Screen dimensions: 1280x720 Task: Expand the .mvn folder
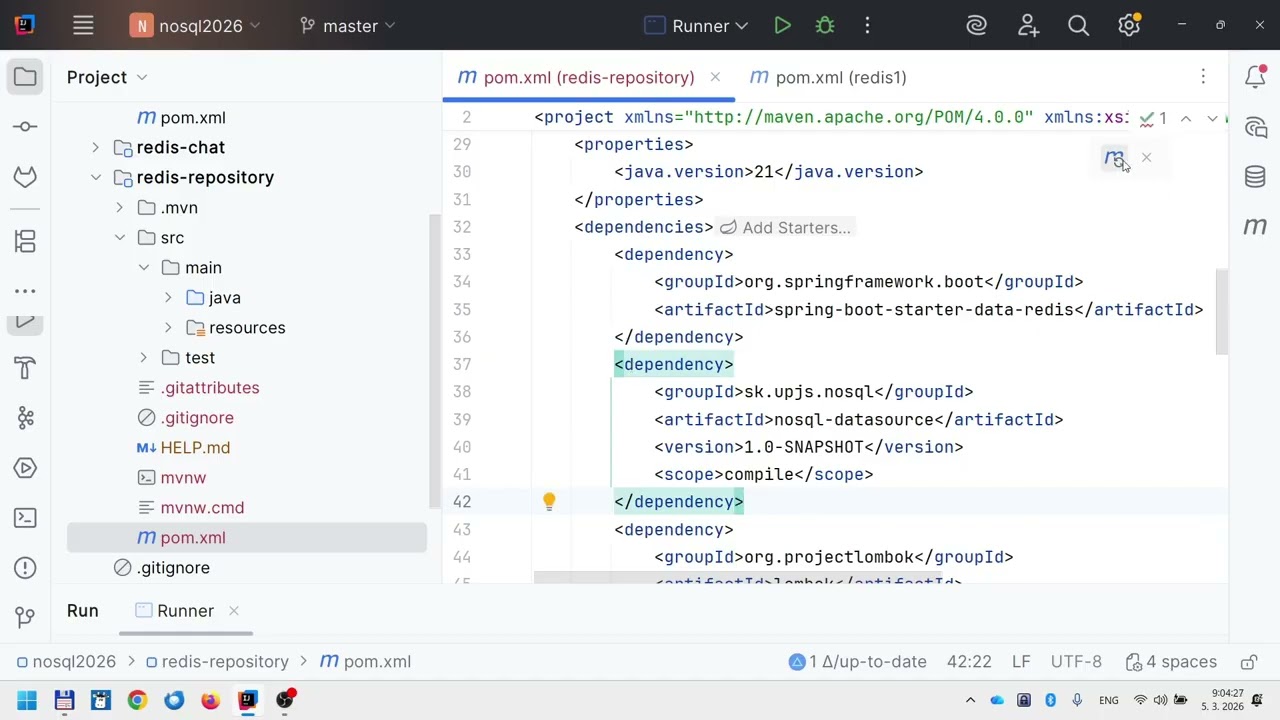click(x=119, y=207)
